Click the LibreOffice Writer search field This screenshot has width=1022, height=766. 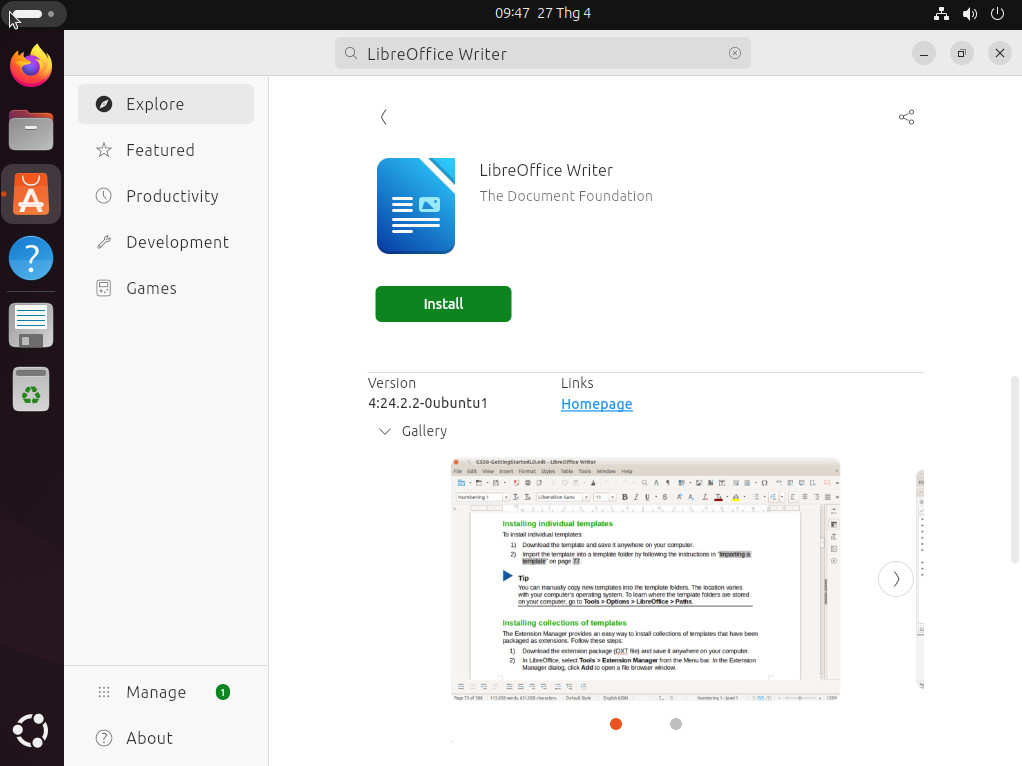coord(542,53)
